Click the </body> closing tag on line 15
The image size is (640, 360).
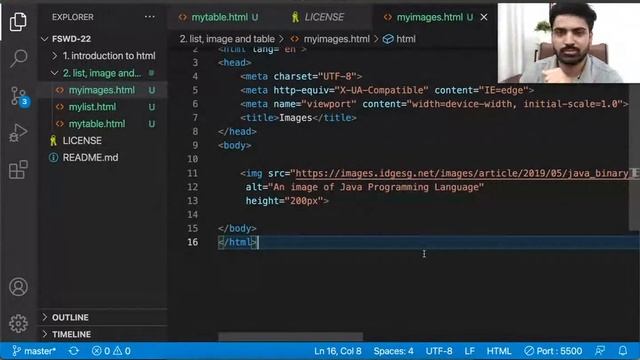[237, 229]
